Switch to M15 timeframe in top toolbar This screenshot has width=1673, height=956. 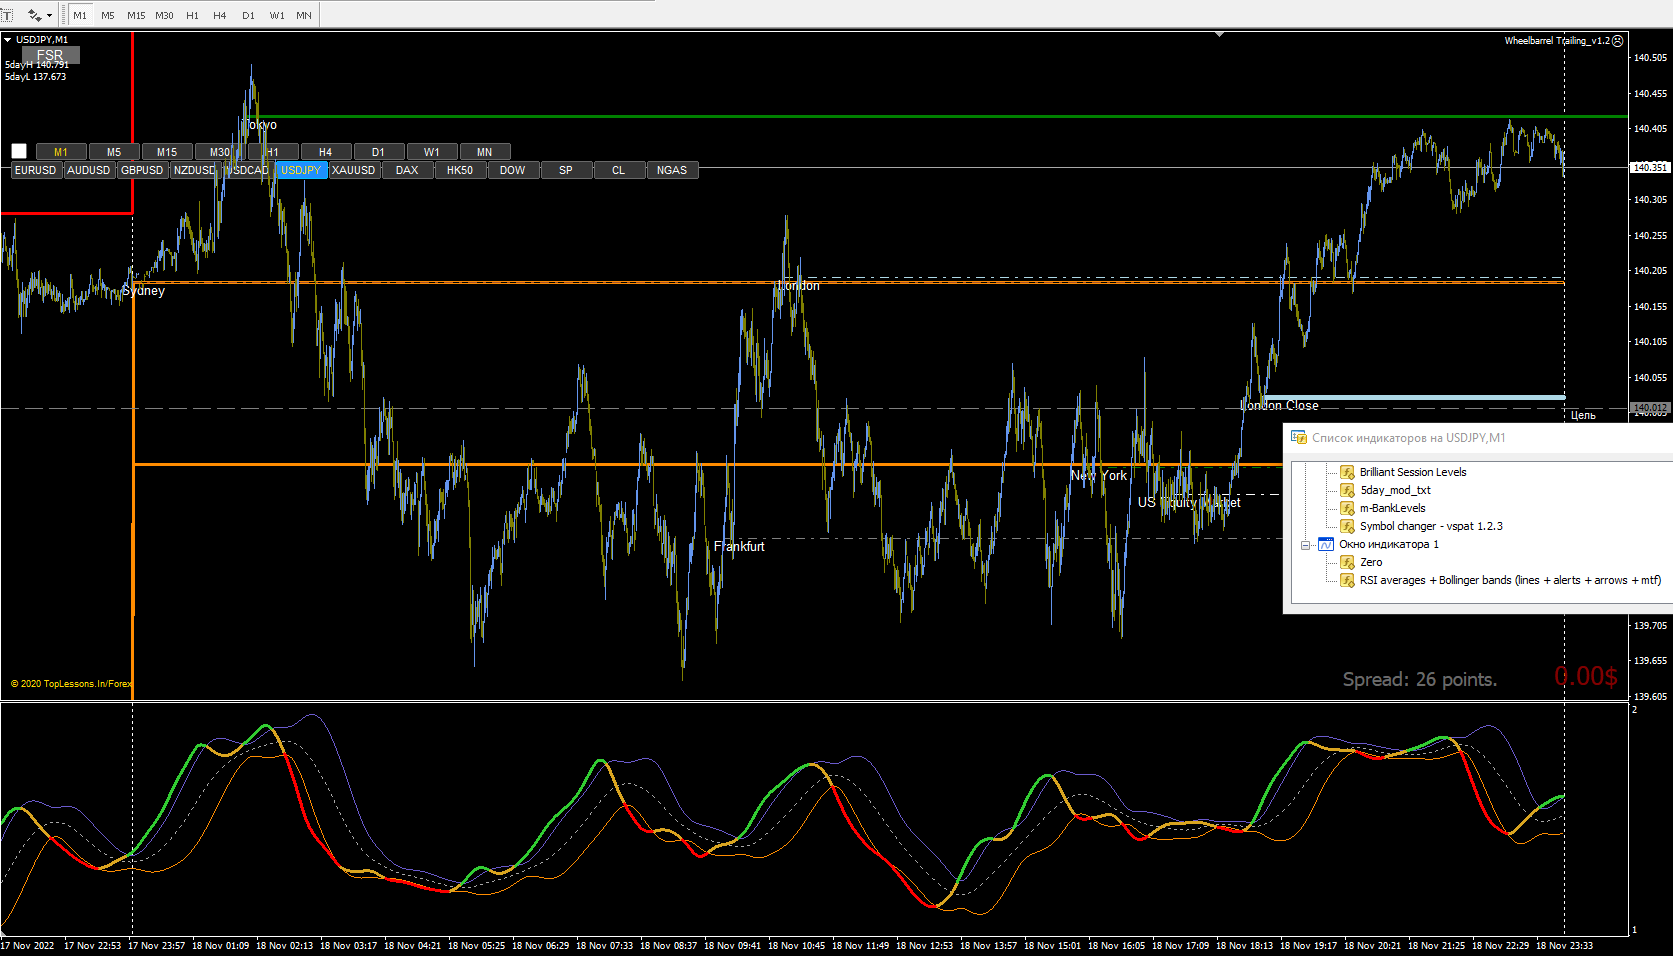click(x=136, y=15)
